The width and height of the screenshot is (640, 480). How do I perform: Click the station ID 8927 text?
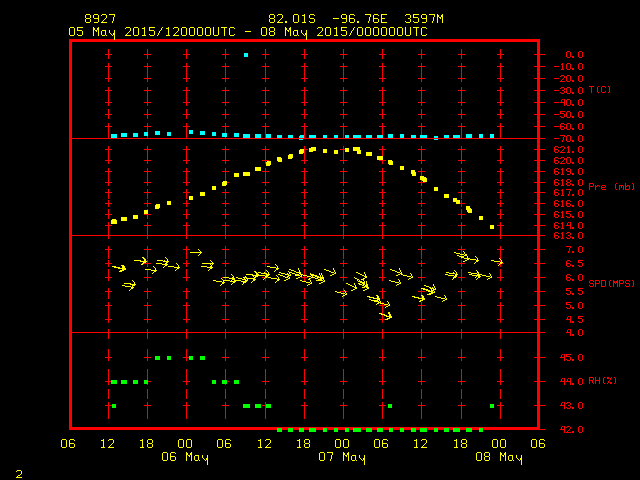tap(100, 19)
